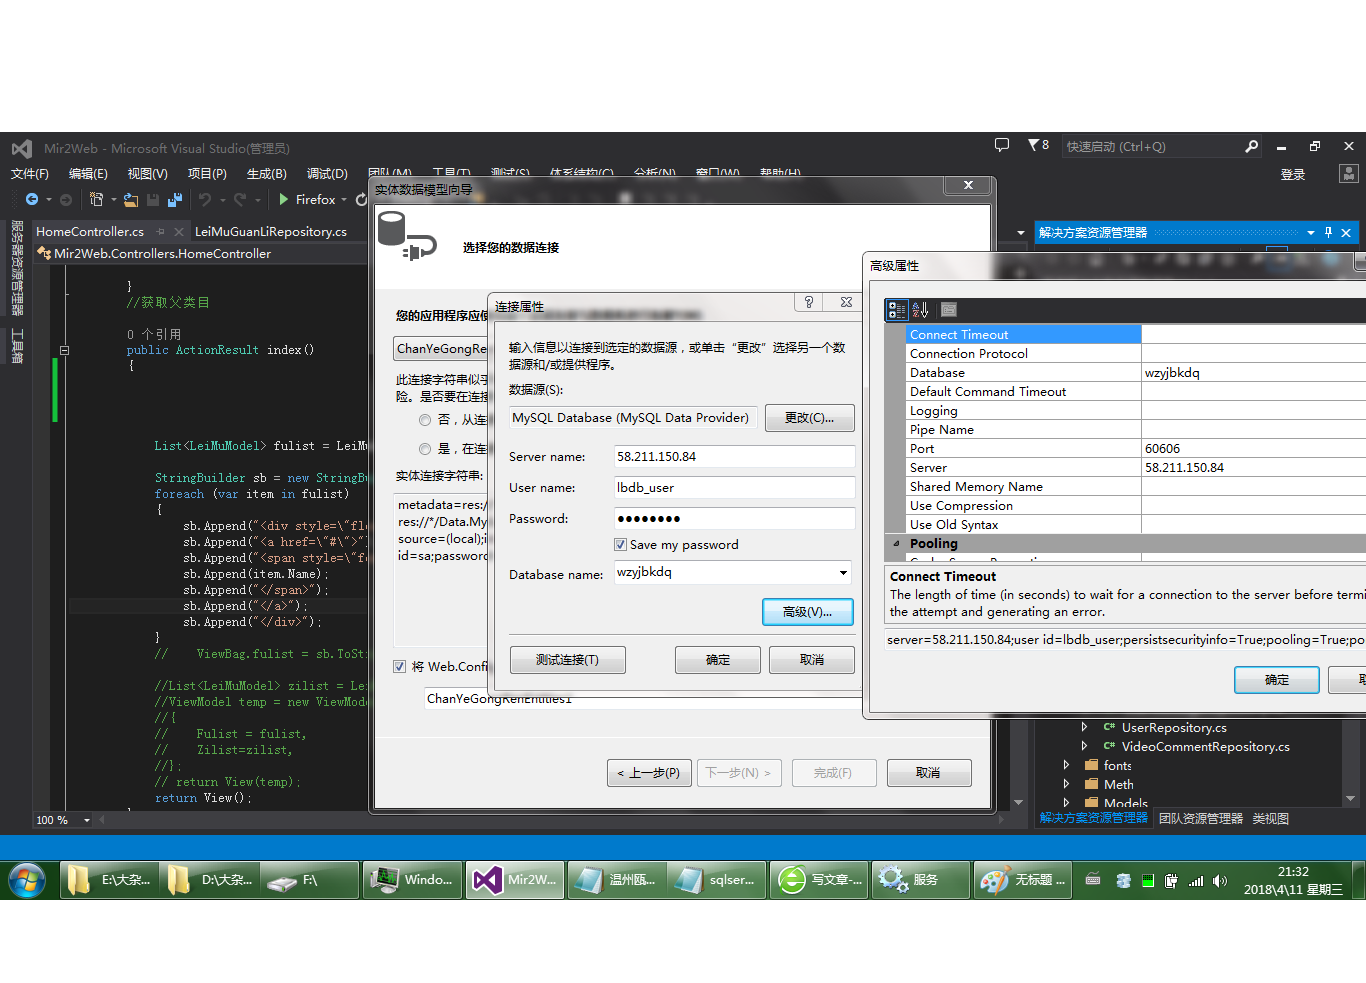
Task: Click the feedback speech bubble icon
Action: click(1002, 146)
